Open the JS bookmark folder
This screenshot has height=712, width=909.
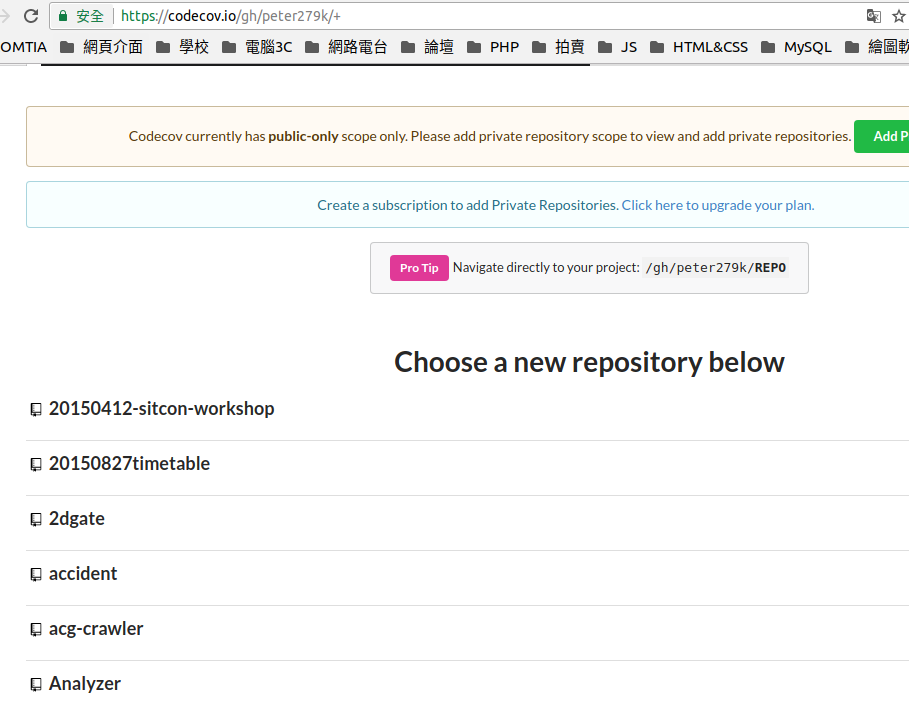tap(618, 47)
